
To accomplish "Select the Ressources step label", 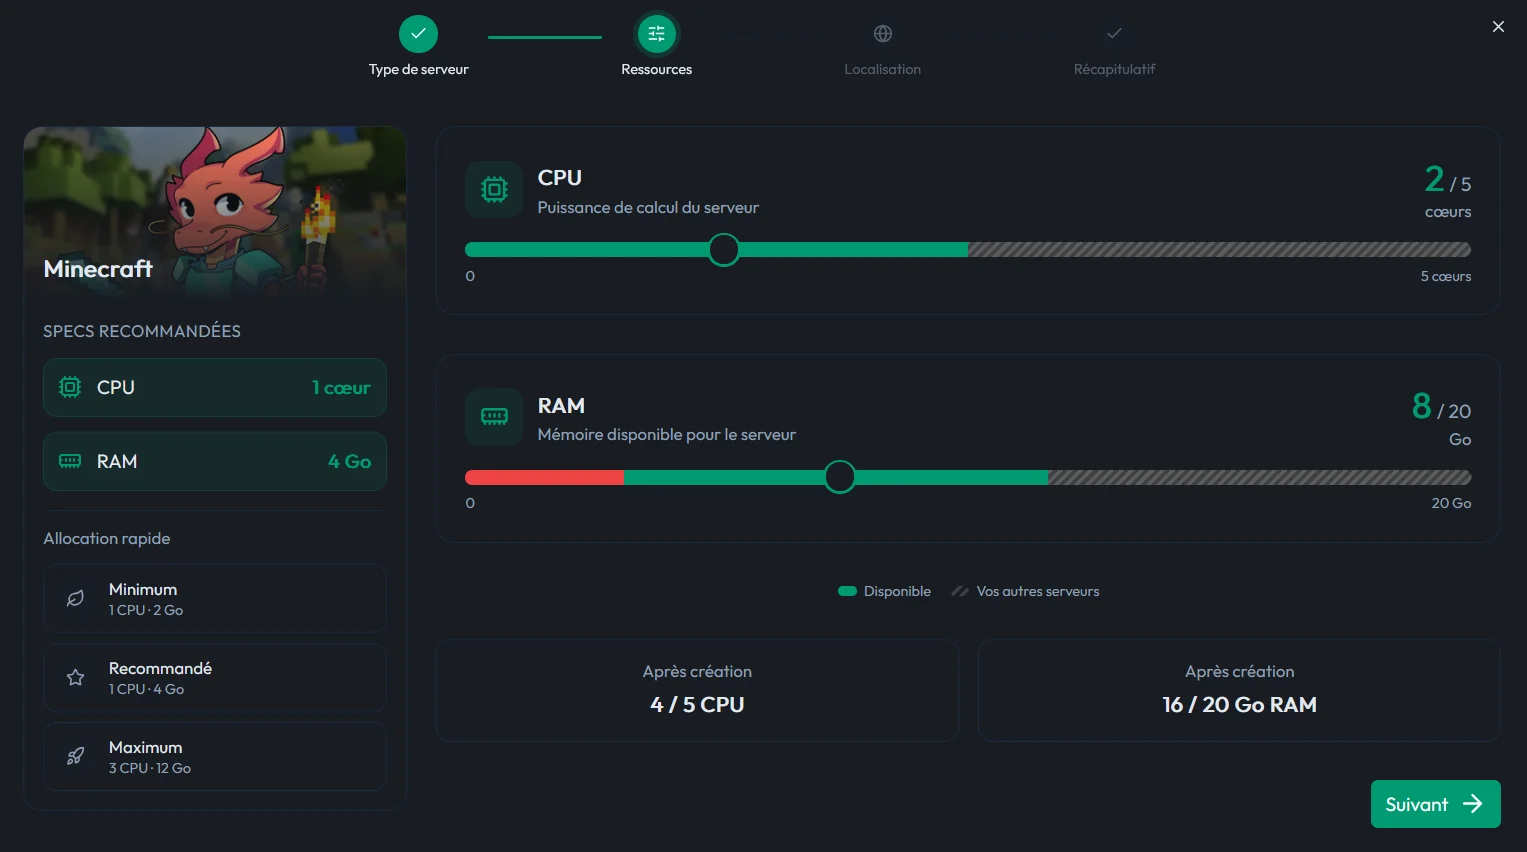I will click(x=656, y=69).
